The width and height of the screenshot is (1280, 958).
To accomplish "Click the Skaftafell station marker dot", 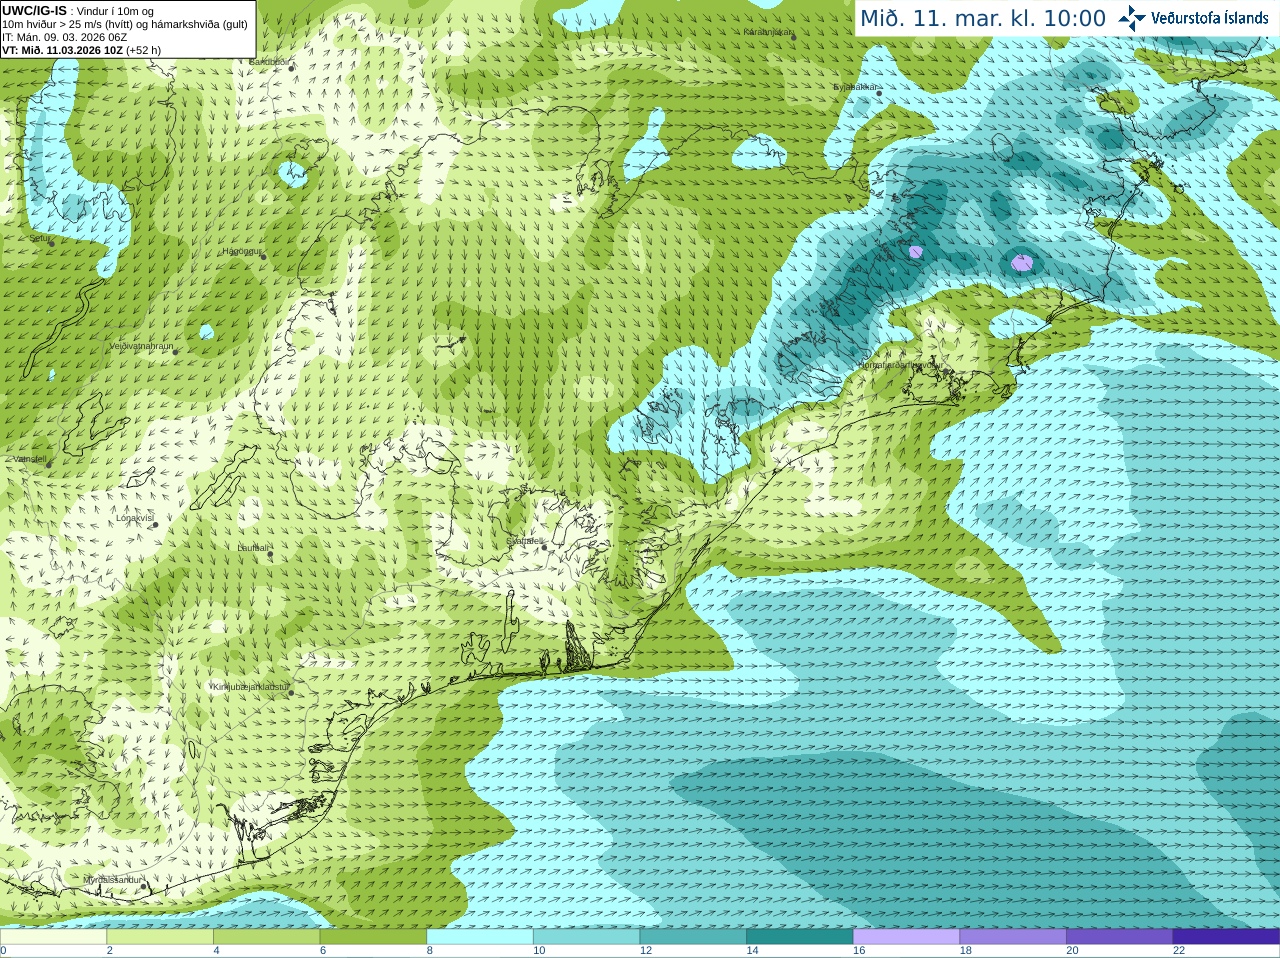I will click(x=544, y=546).
